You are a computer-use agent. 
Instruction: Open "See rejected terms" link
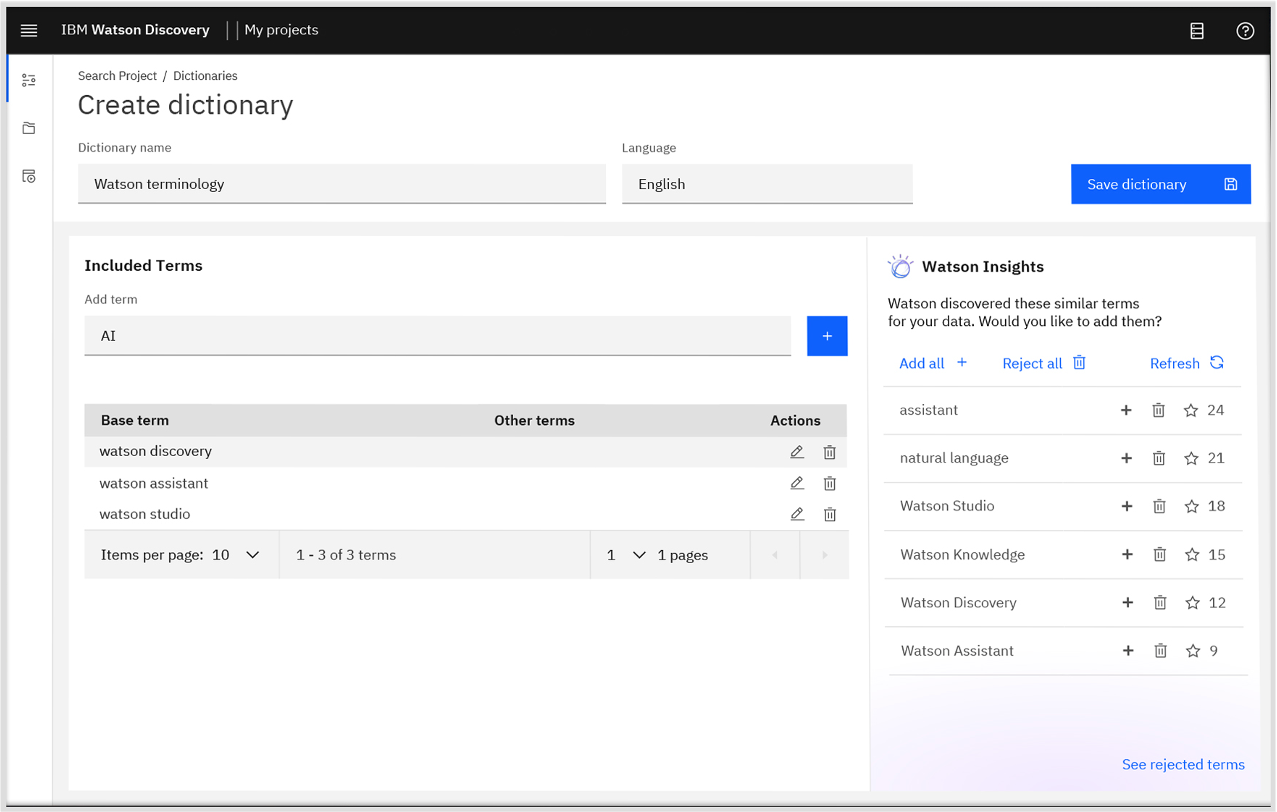[x=1183, y=764]
